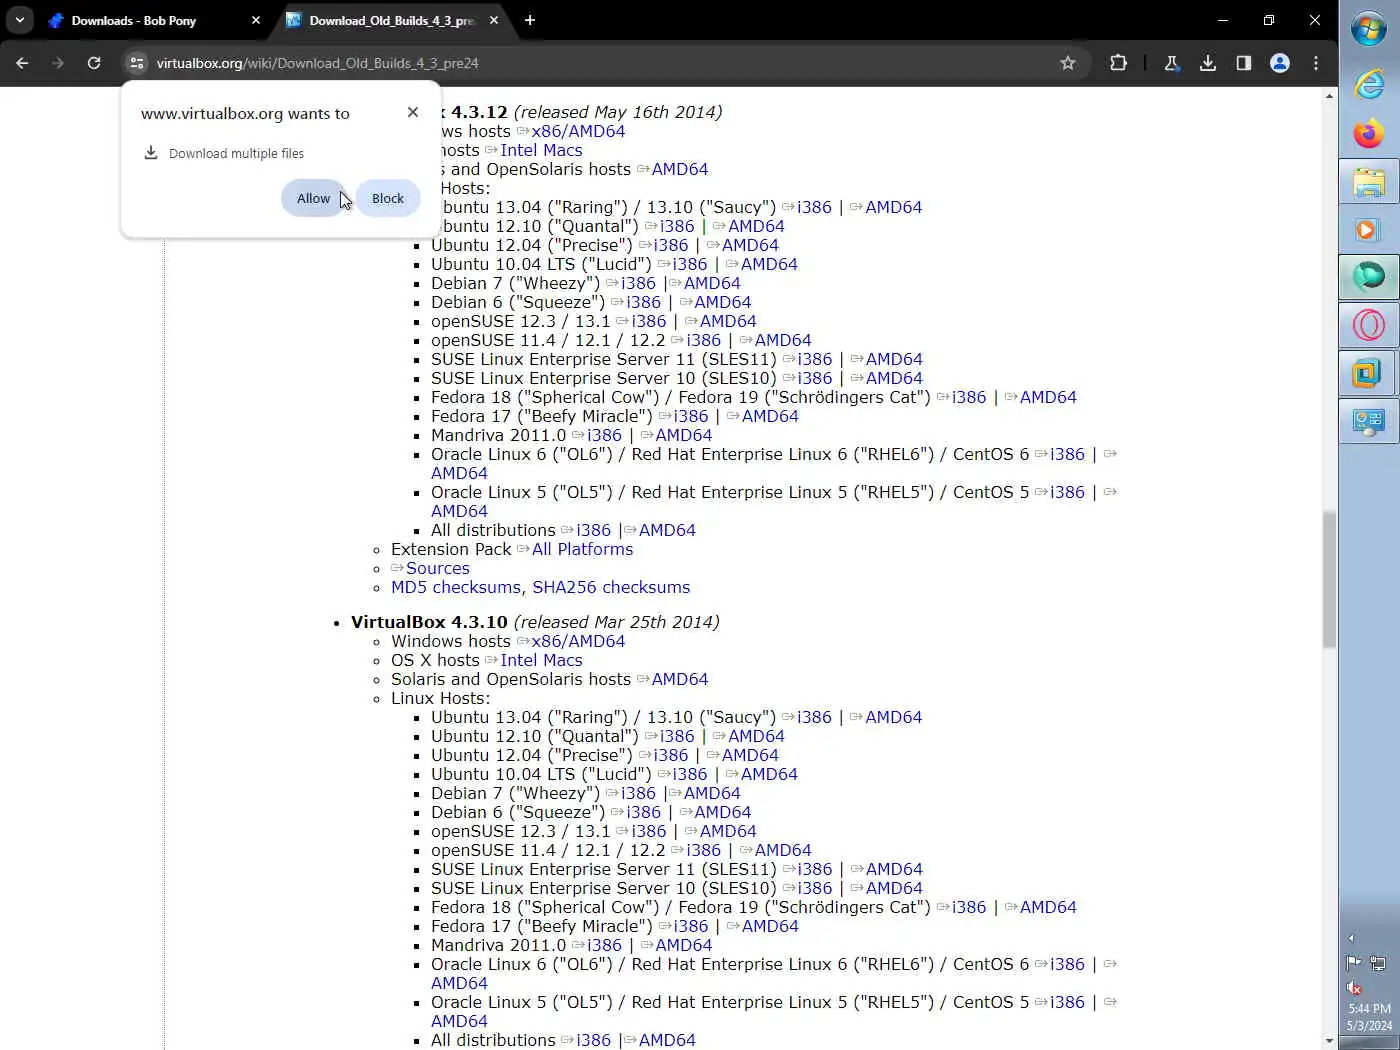
Task: Open the Chrome three-dot menu
Action: [x=1316, y=63]
